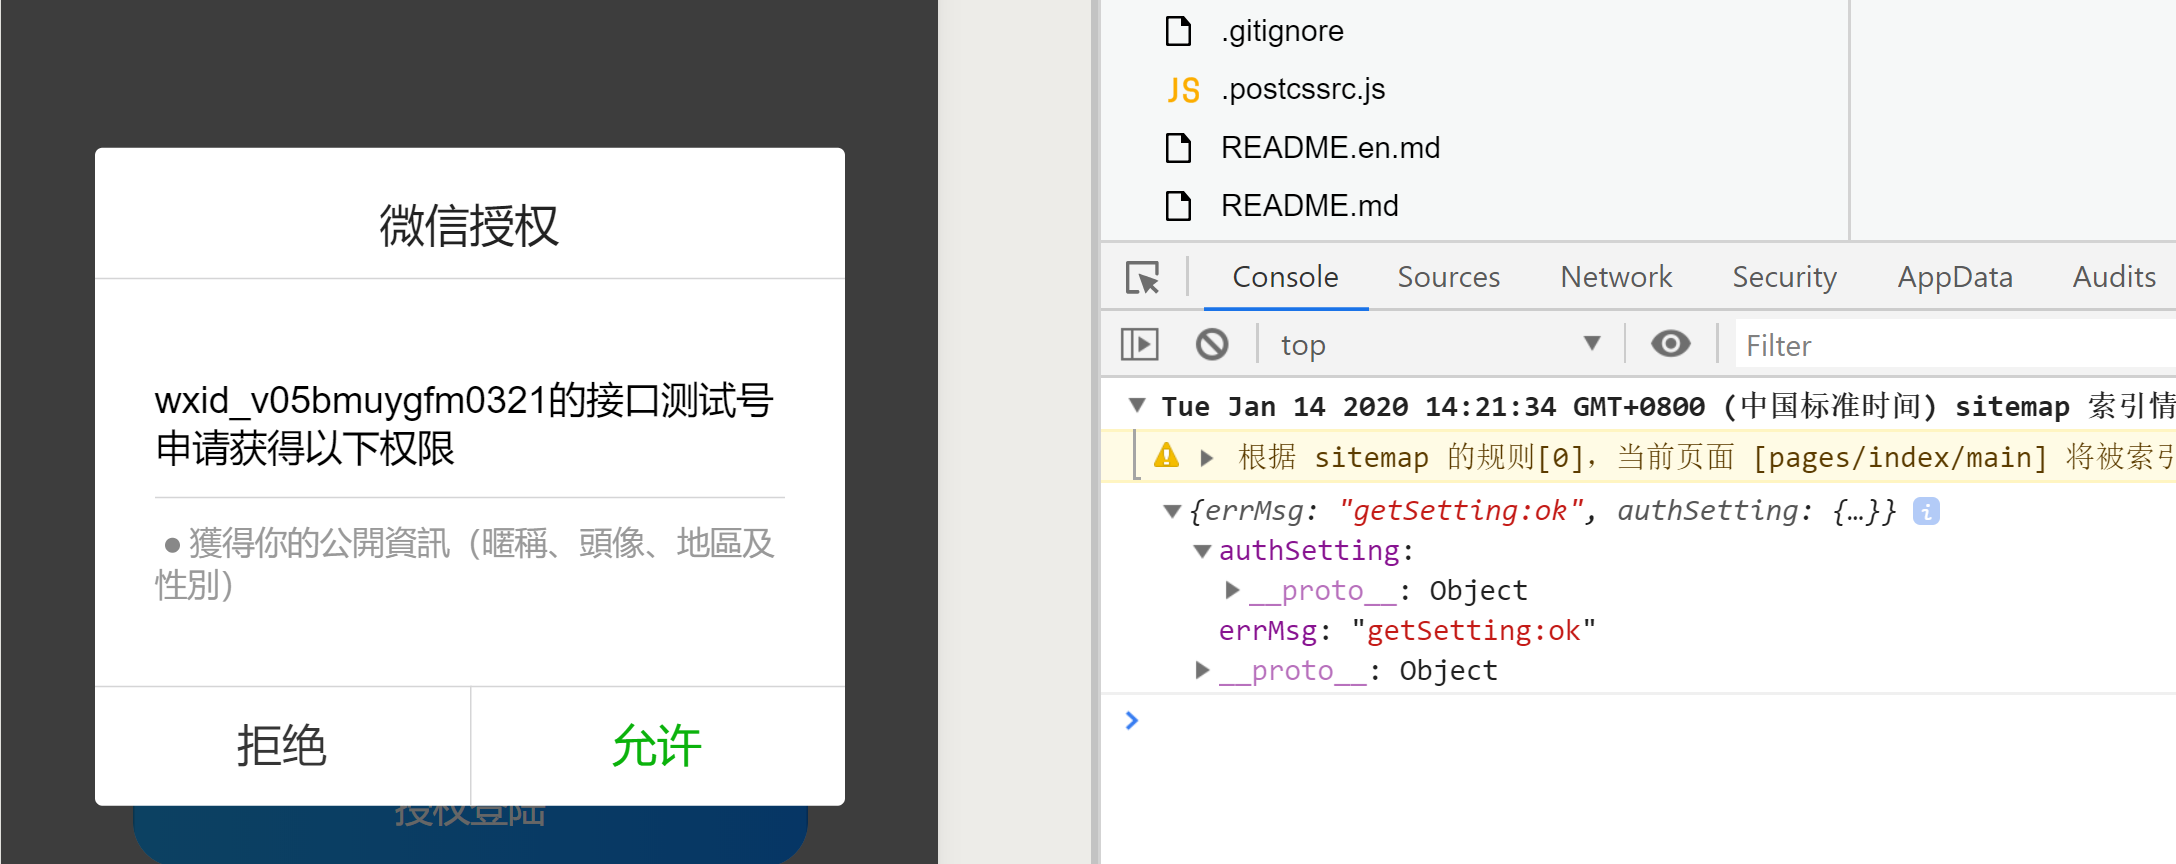The width and height of the screenshot is (2176, 864).
Task: Click the wxid_v05bmuygfm0321 permission request text
Action: pos(464,424)
